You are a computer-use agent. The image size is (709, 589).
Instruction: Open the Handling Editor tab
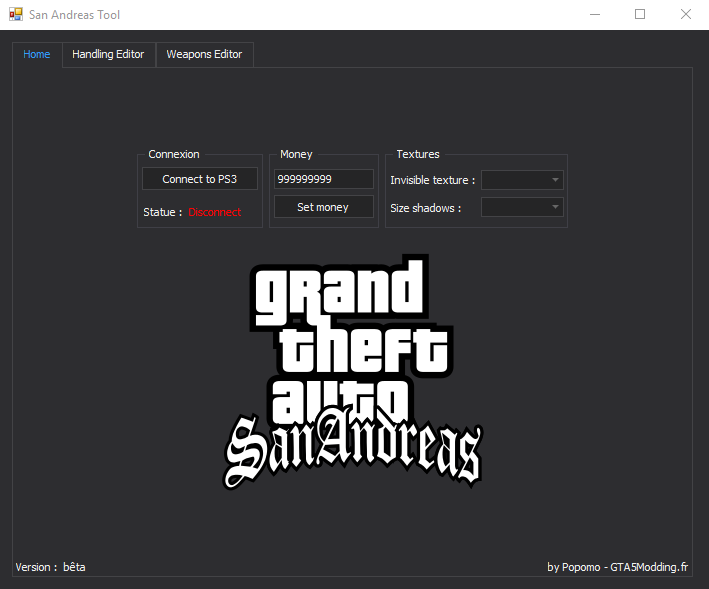pos(108,54)
